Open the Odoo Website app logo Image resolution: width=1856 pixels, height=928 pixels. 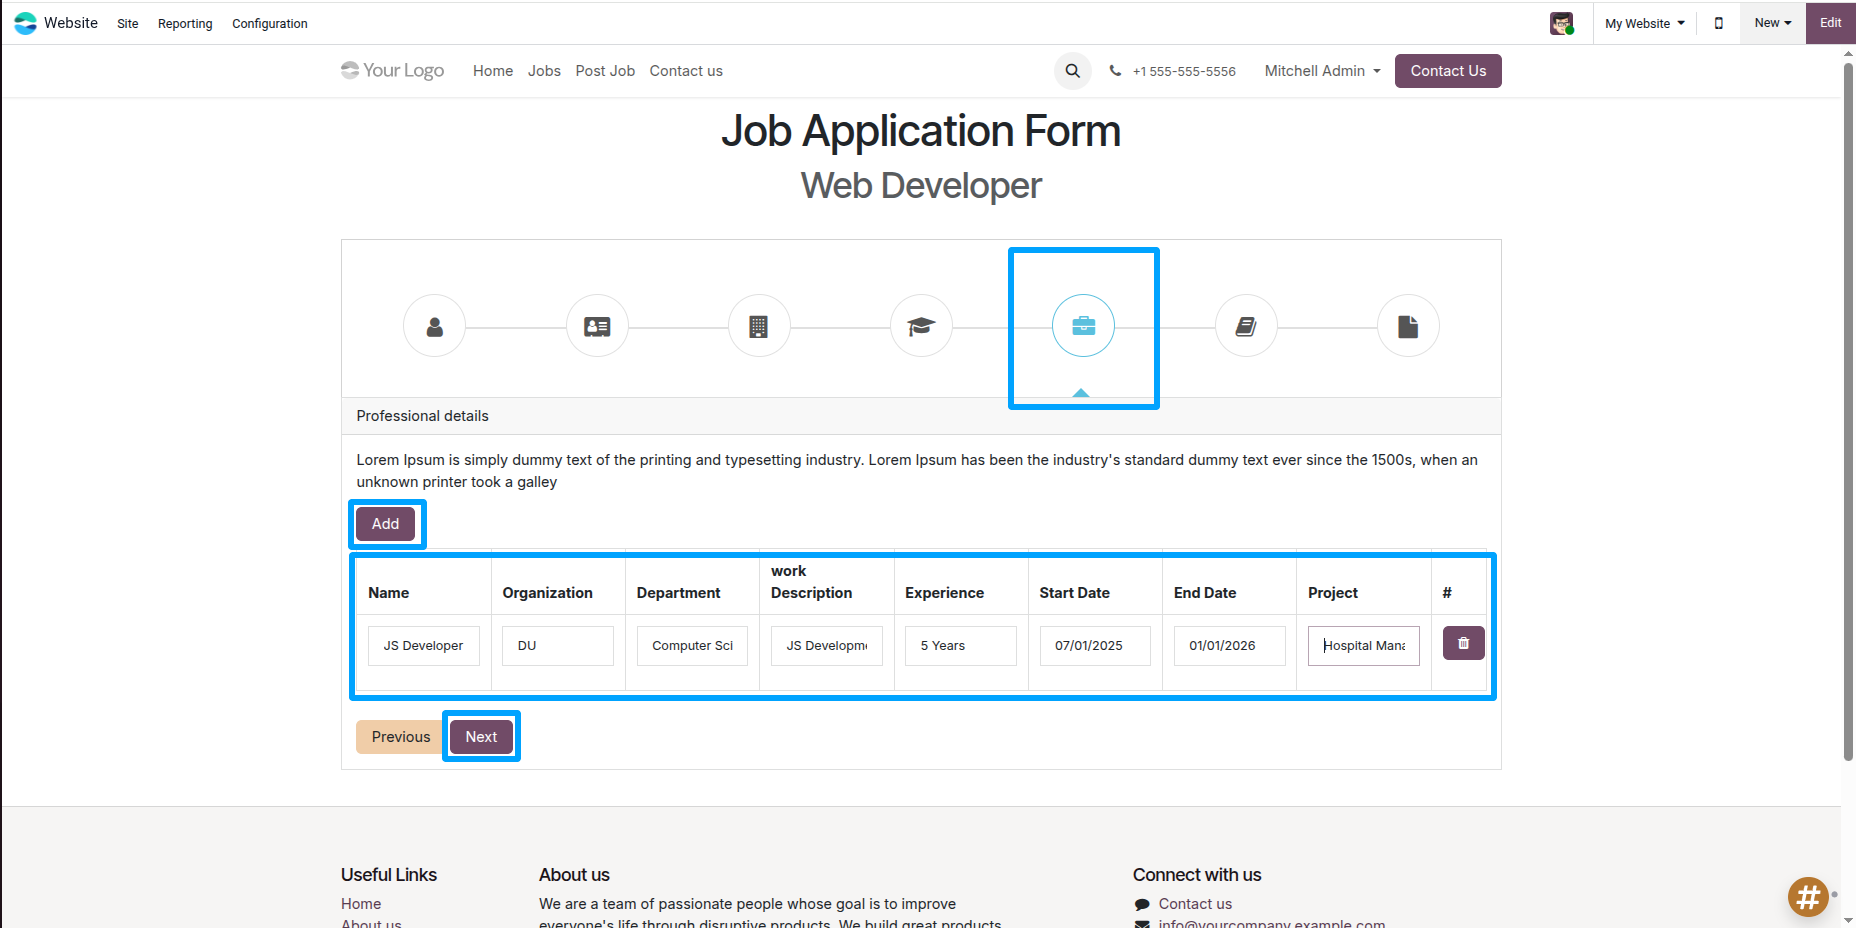(x=26, y=23)
